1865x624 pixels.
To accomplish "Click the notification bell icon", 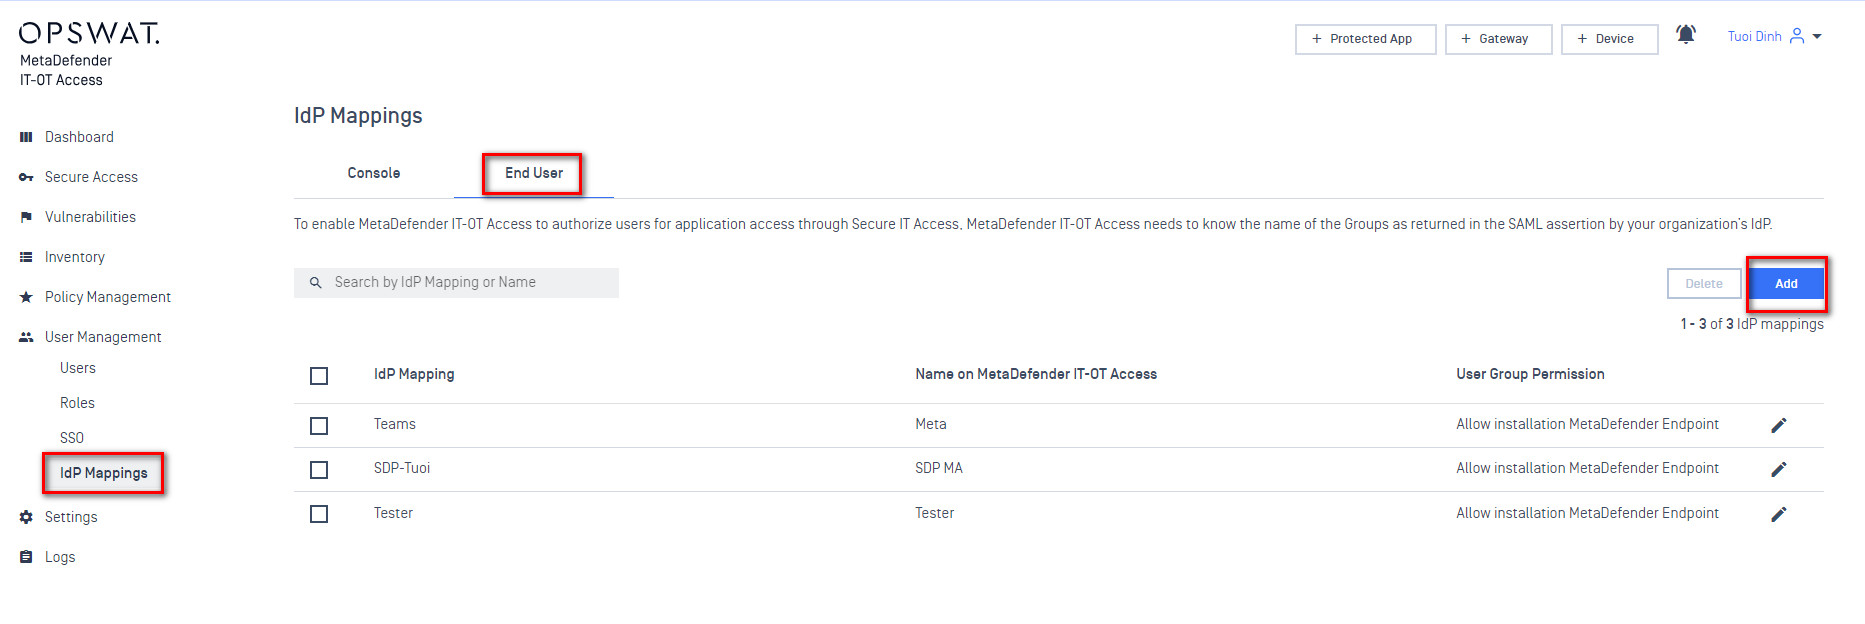I will pyautogui.click(x=1686, y=35).
